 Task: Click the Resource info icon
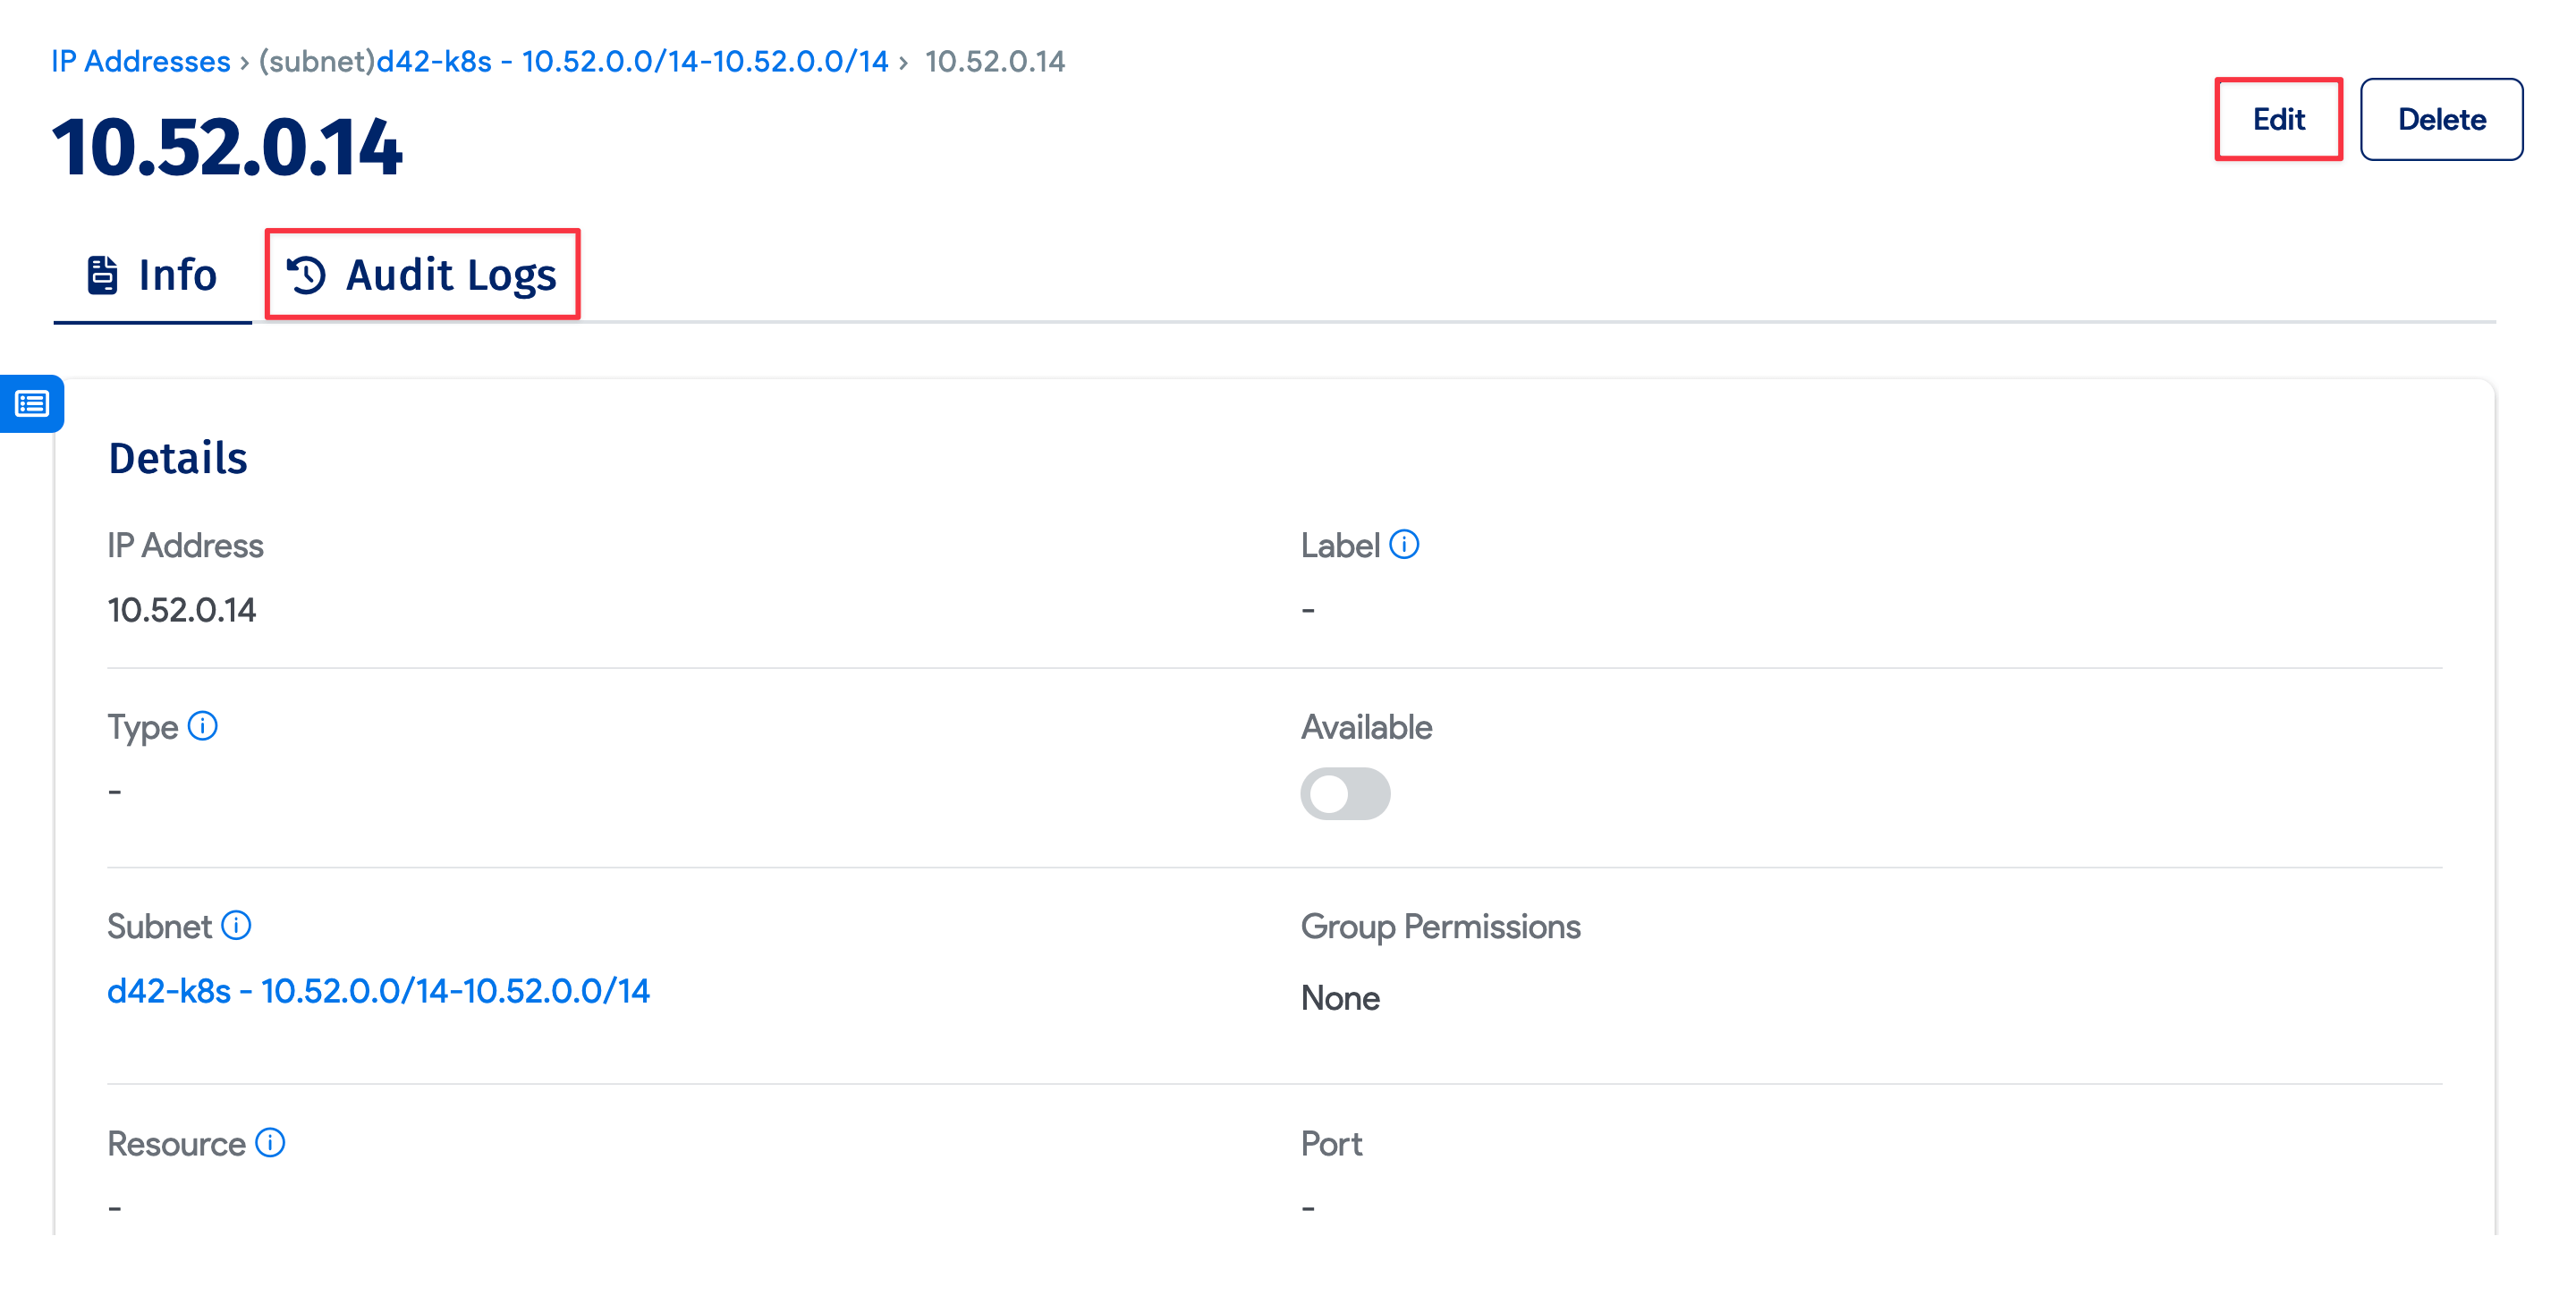point(268,1142)
